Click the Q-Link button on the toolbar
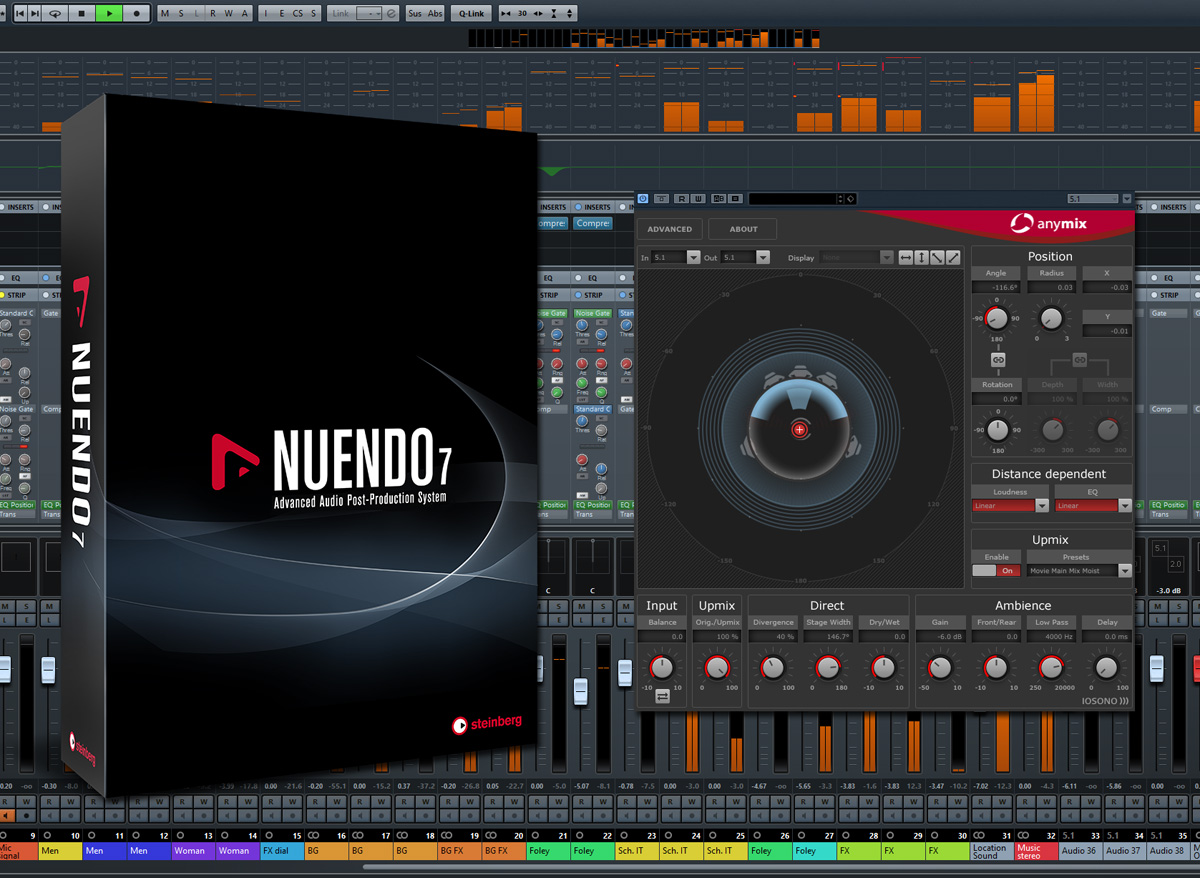 (x=470, y=13)
